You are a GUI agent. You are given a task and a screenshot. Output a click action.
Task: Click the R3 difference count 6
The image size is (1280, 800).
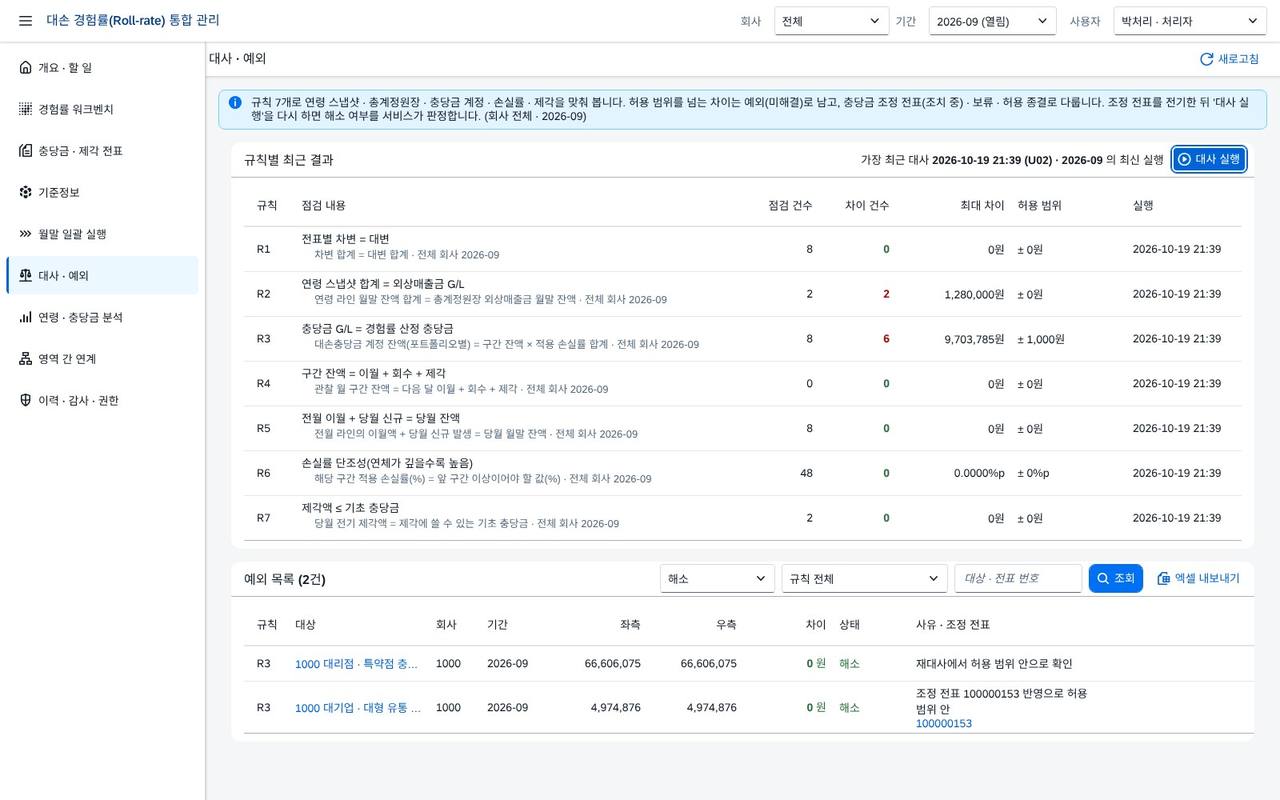click(x=886, y=339)
